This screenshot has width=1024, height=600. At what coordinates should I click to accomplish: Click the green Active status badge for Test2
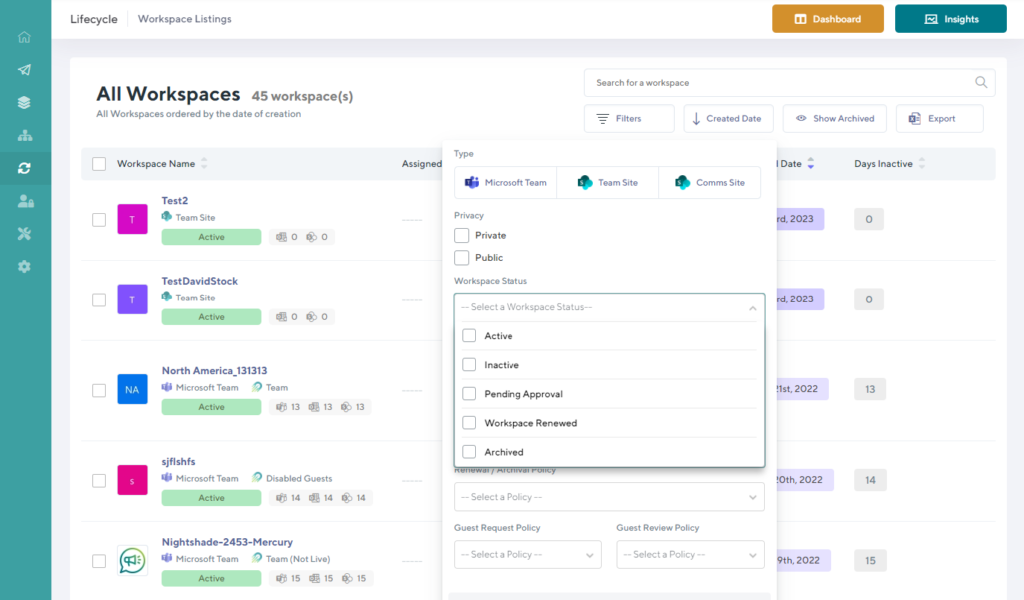click(210, 236)
